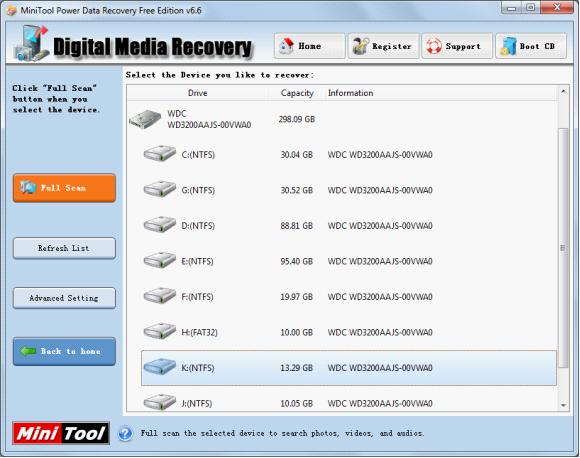Image resolution: width=580 pixels, height=458 pixels.
Task: Select the F:(NTFS) drive icon
Action: click(x=160, y=296)
